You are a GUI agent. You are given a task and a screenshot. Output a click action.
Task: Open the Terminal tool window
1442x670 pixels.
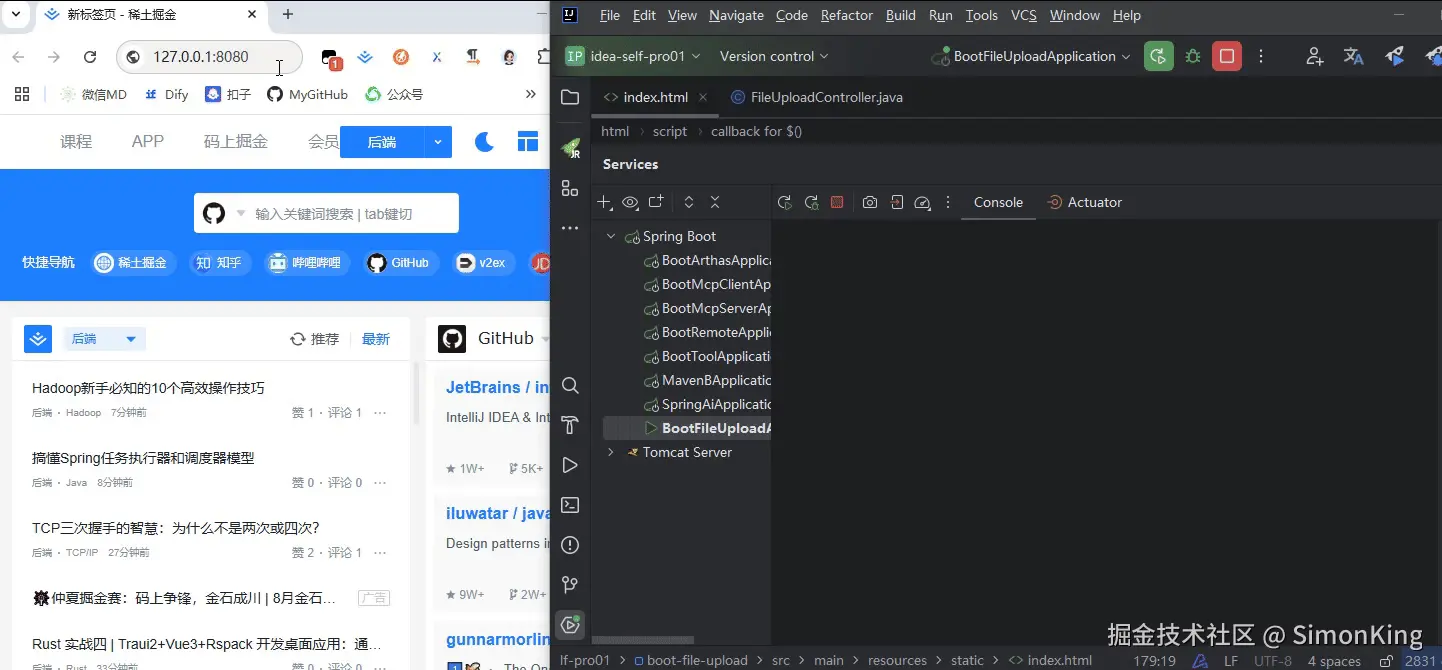[570, 505]
